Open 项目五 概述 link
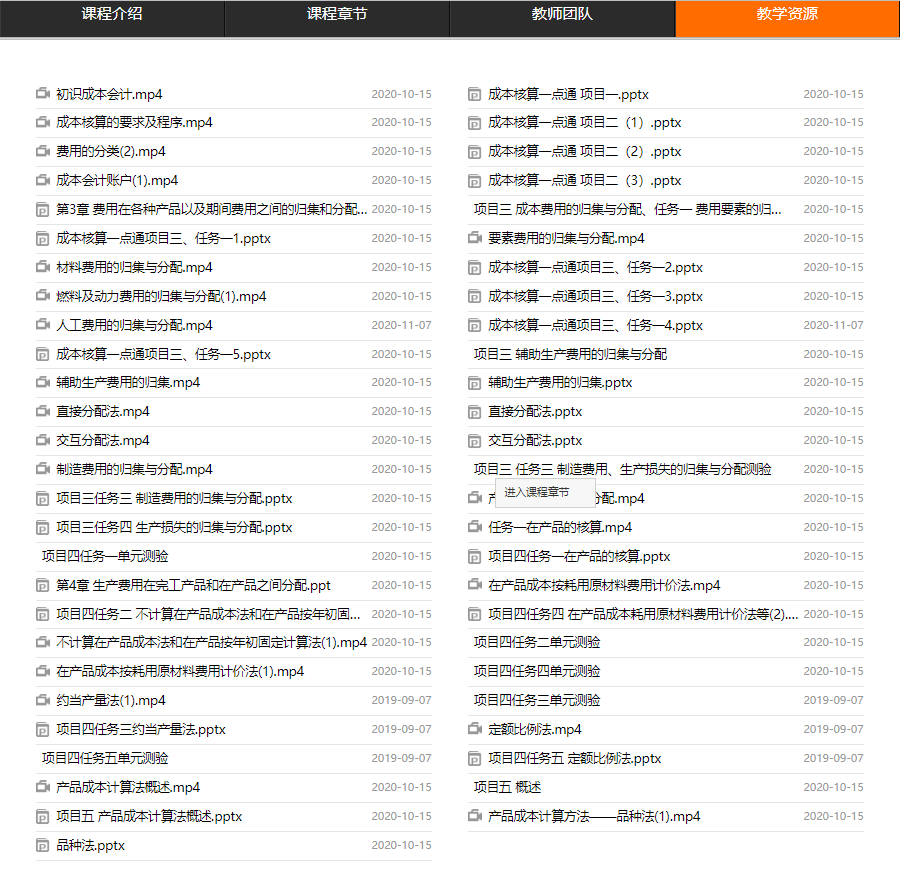900x878 pixels. point(507,787)
